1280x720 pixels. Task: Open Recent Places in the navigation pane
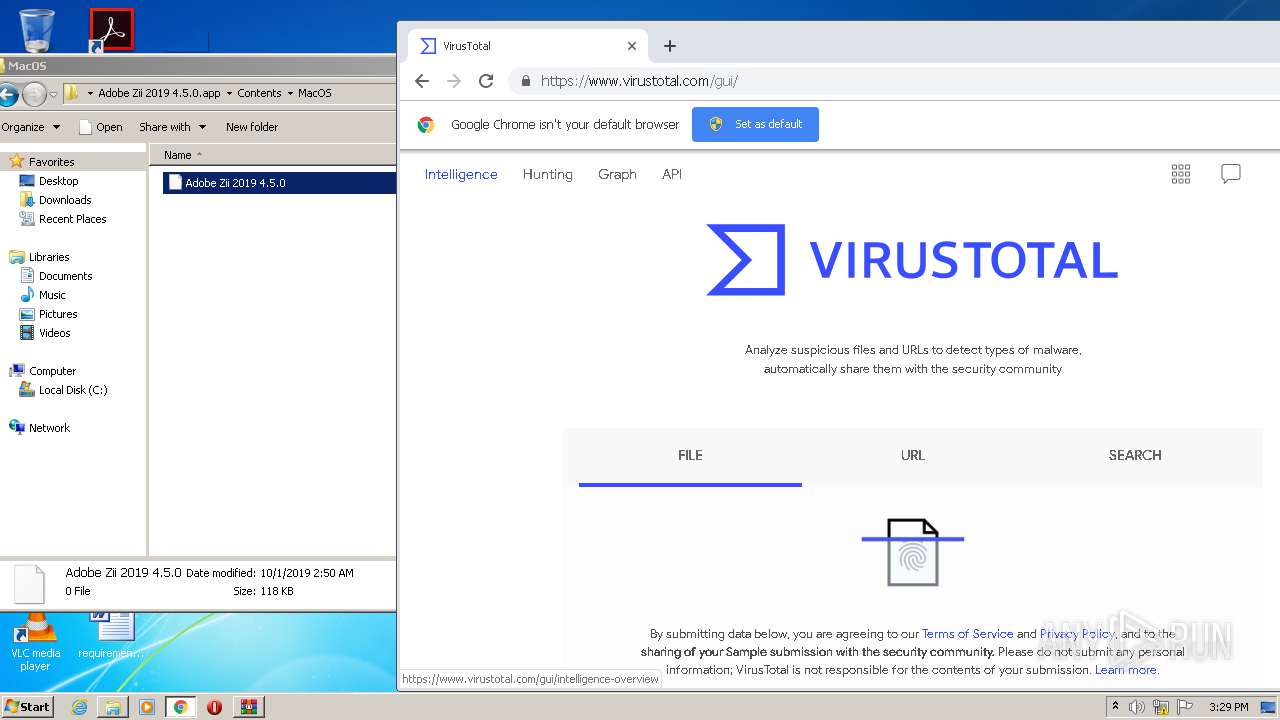pos(63,219)
